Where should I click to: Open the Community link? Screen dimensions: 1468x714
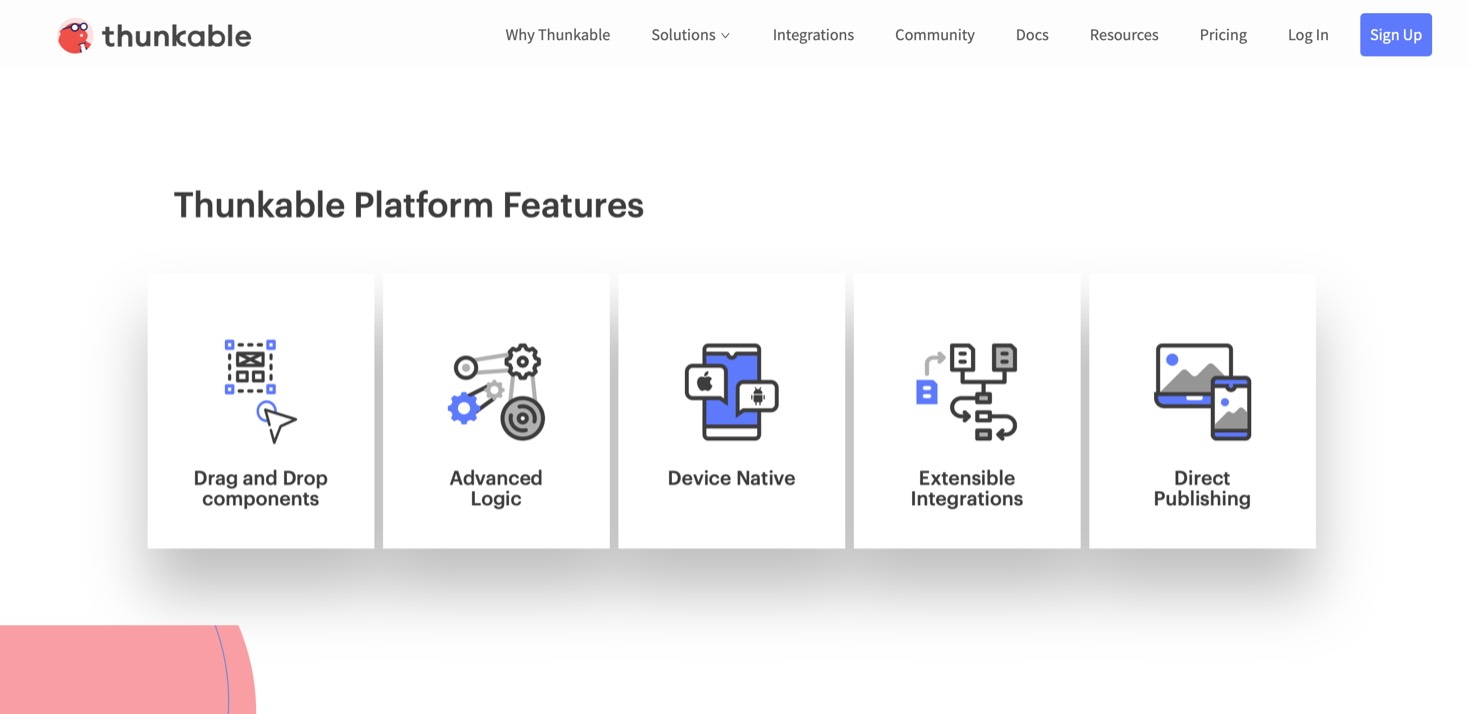pos(934,35)
